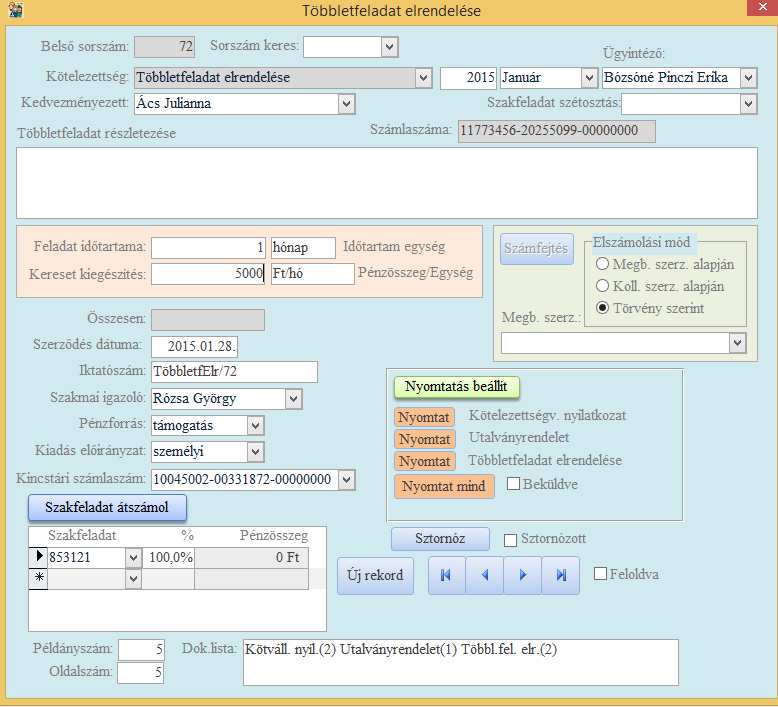Click the Dok.lista text box
The image size is (778, 707).
(x=461, y=662)
